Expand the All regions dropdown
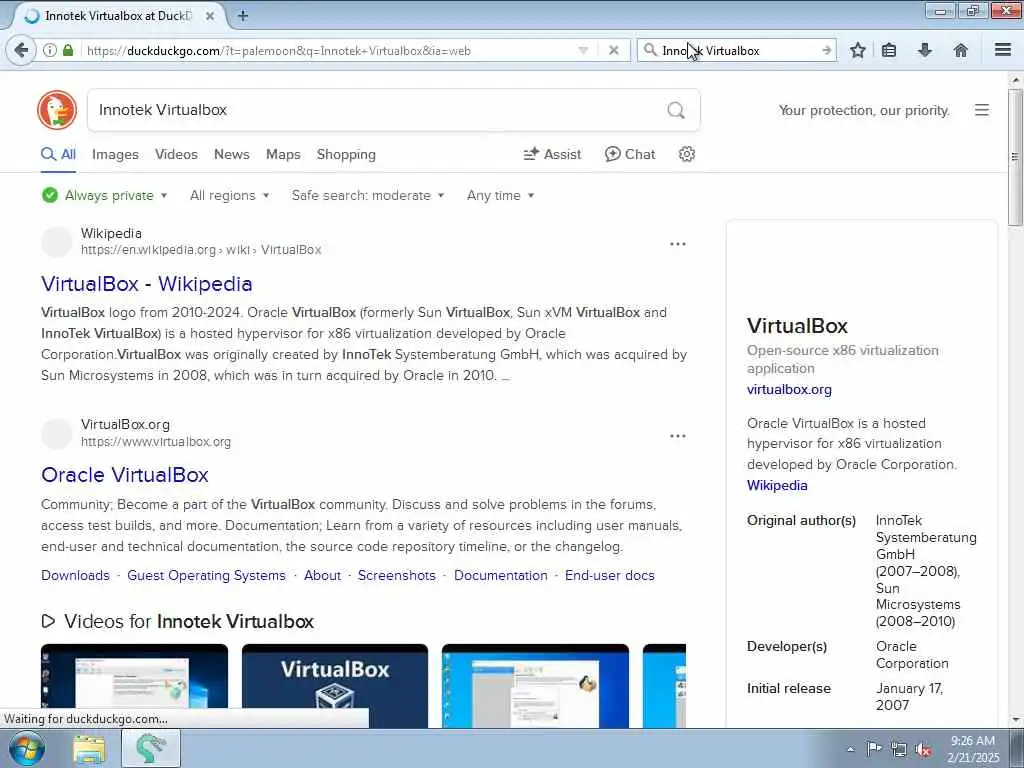This screenshot has width=1024, height=768. 229,195
